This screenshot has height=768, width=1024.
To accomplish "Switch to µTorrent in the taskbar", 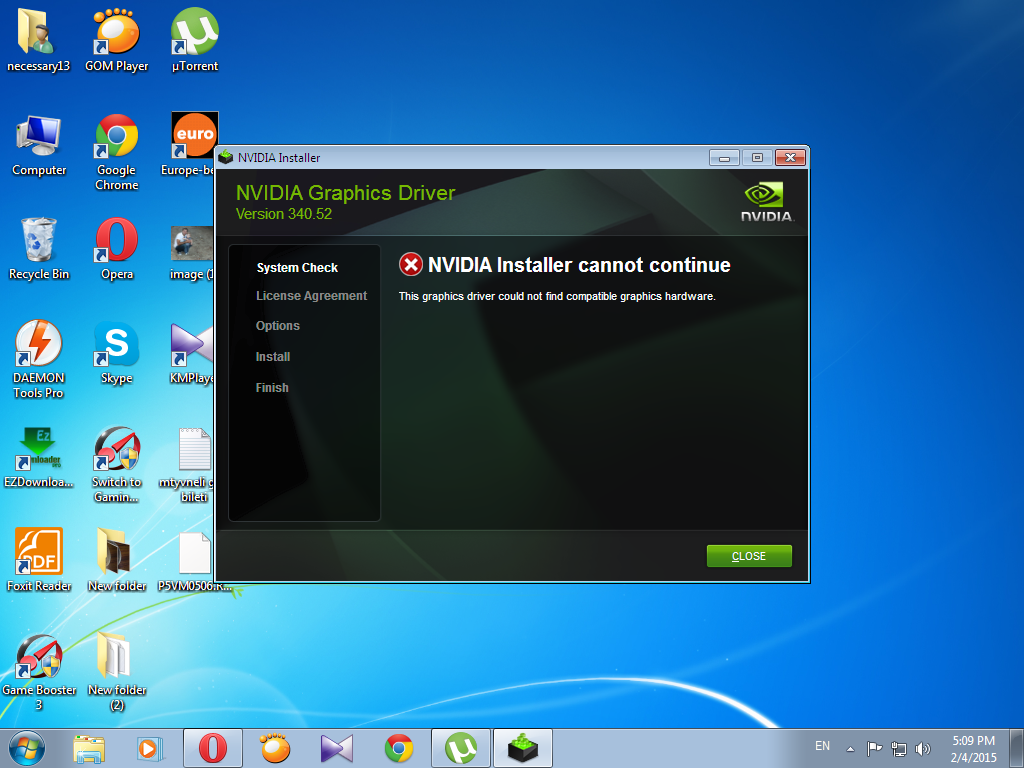I will point(461,748).
